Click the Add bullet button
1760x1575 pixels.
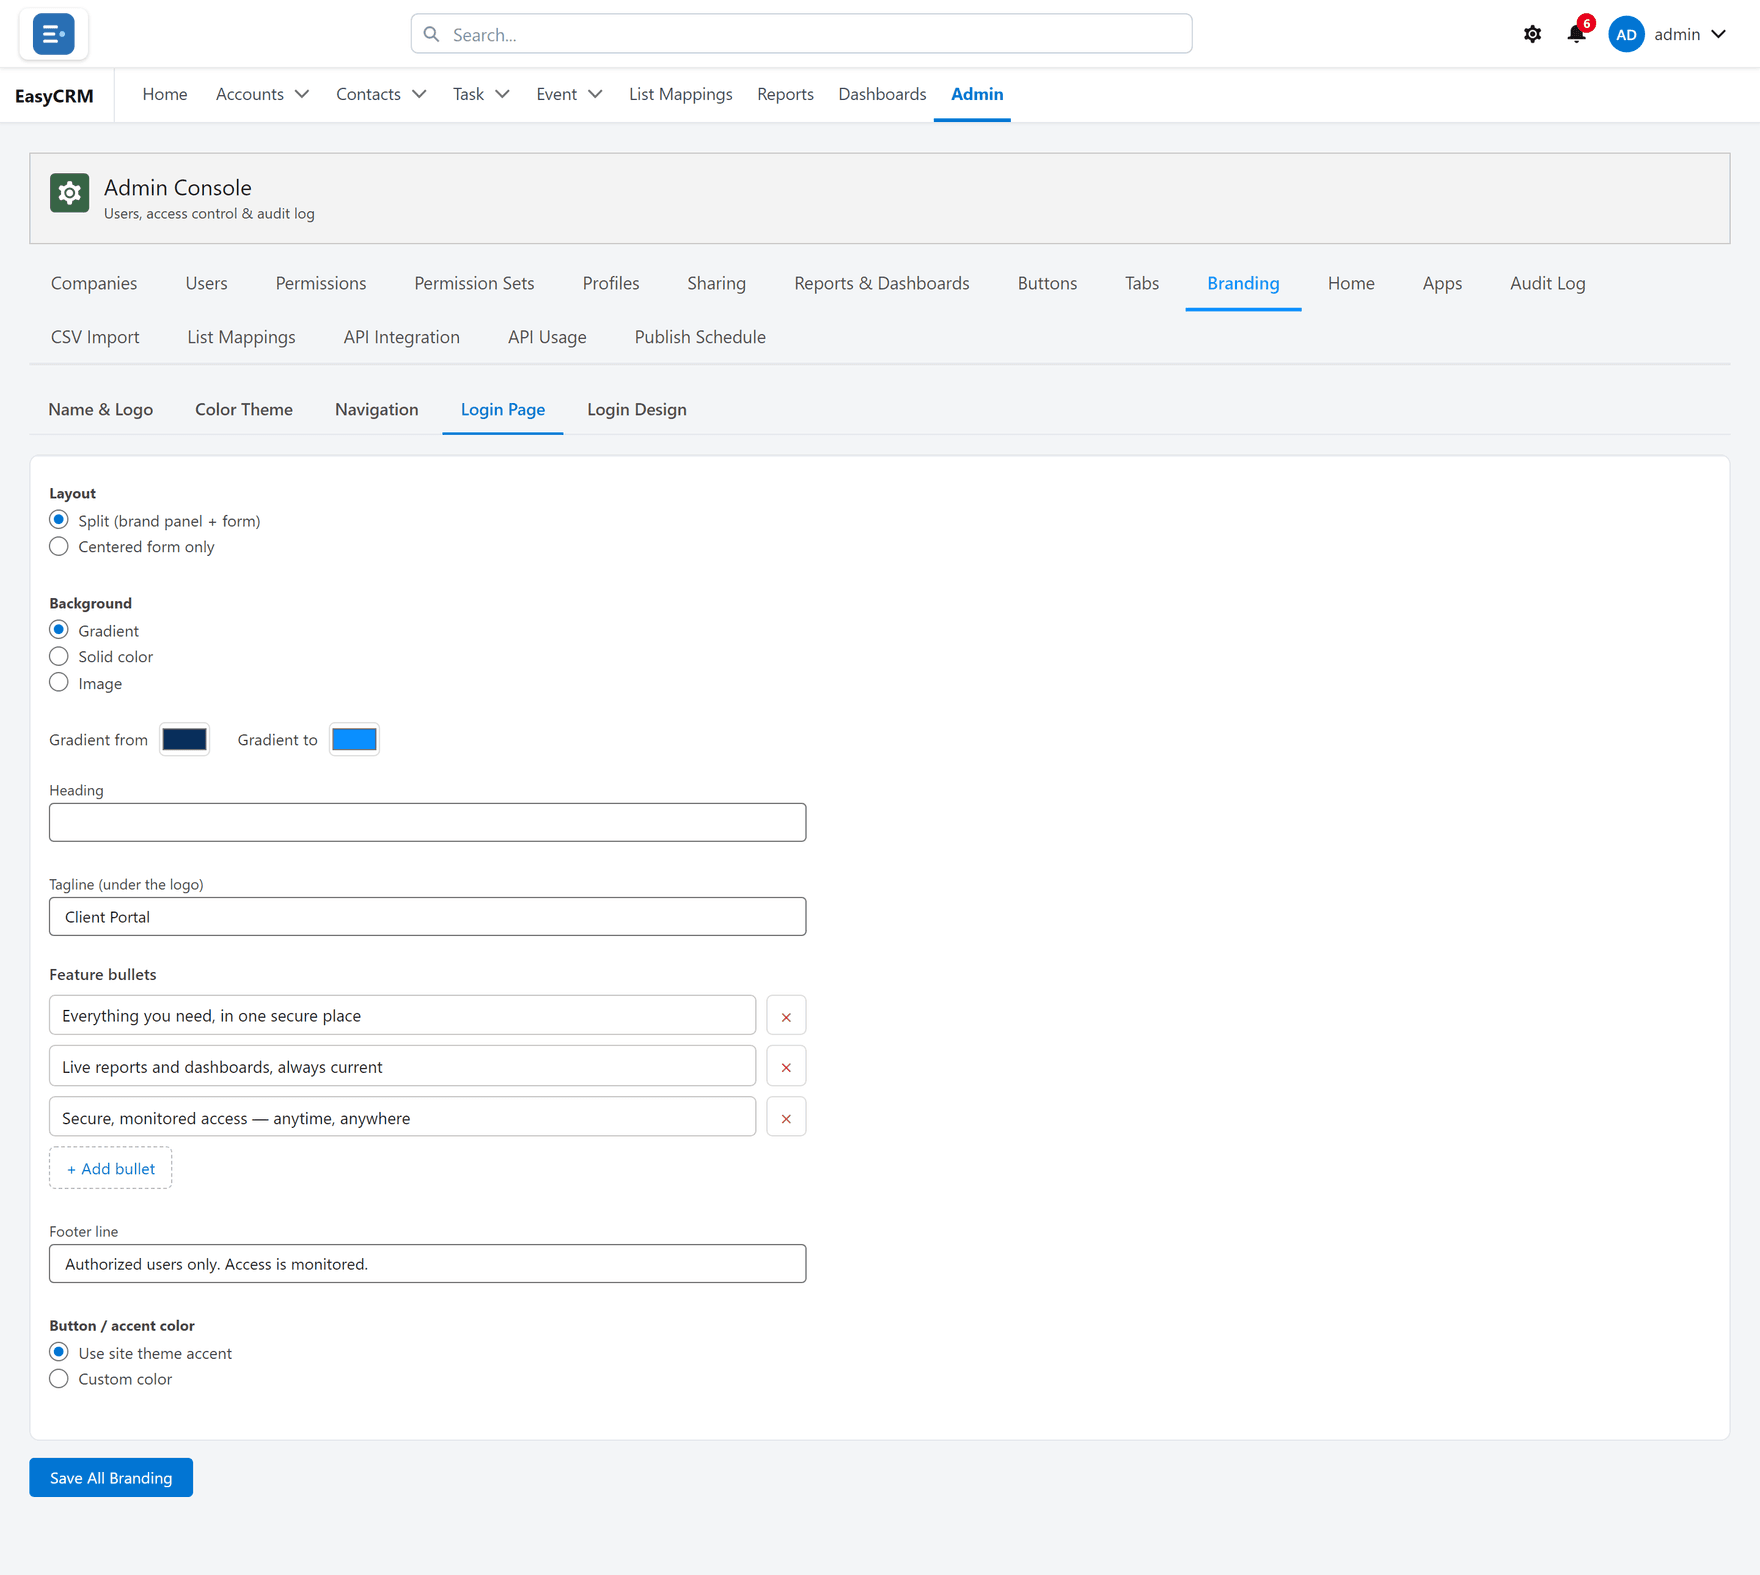pyautogui.click(x=111, y=1168)
